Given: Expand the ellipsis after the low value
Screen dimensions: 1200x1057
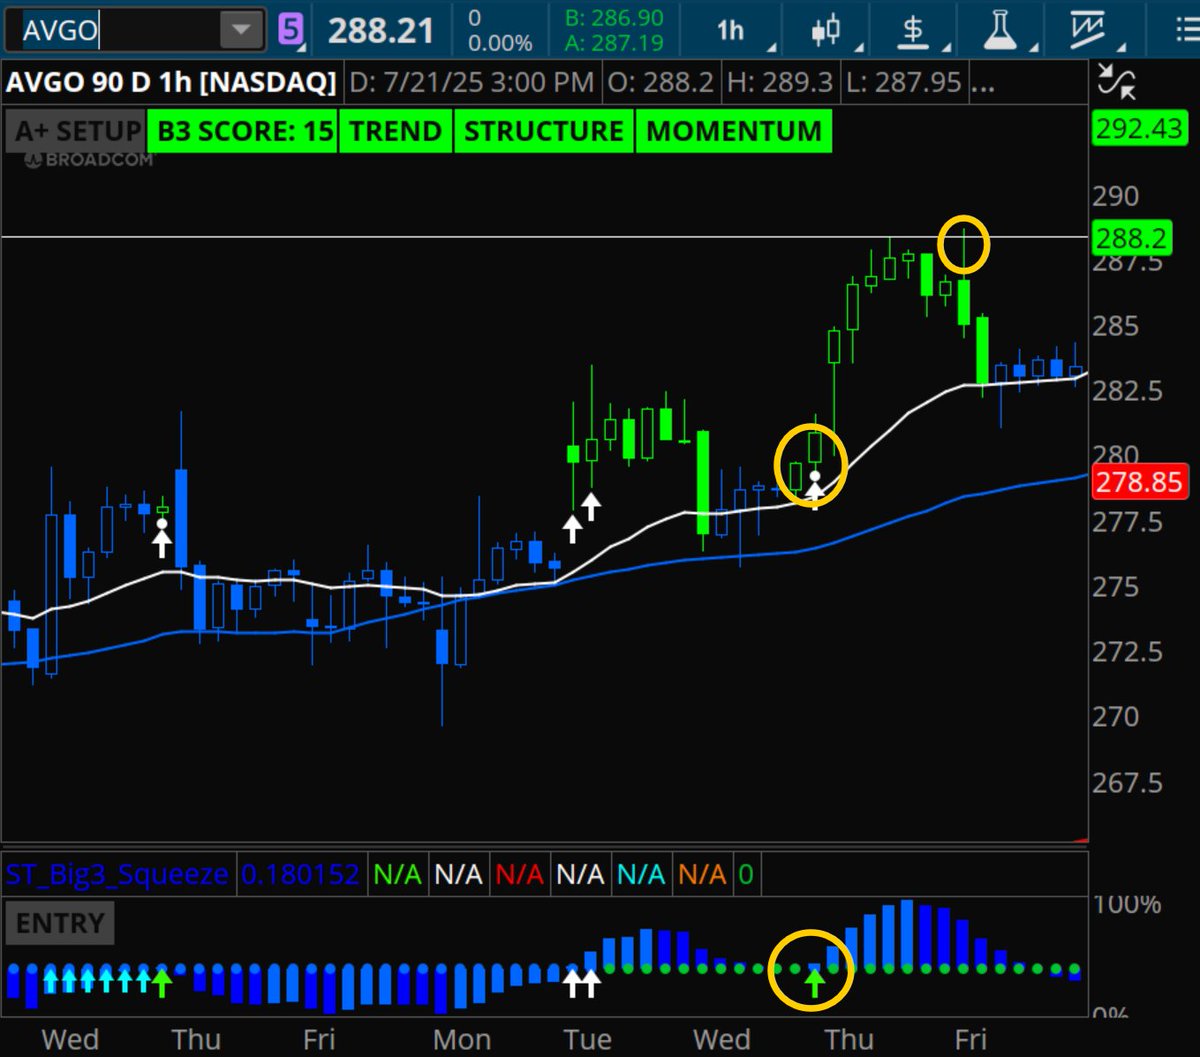Looking at the screenshot, I should point(982,88).
